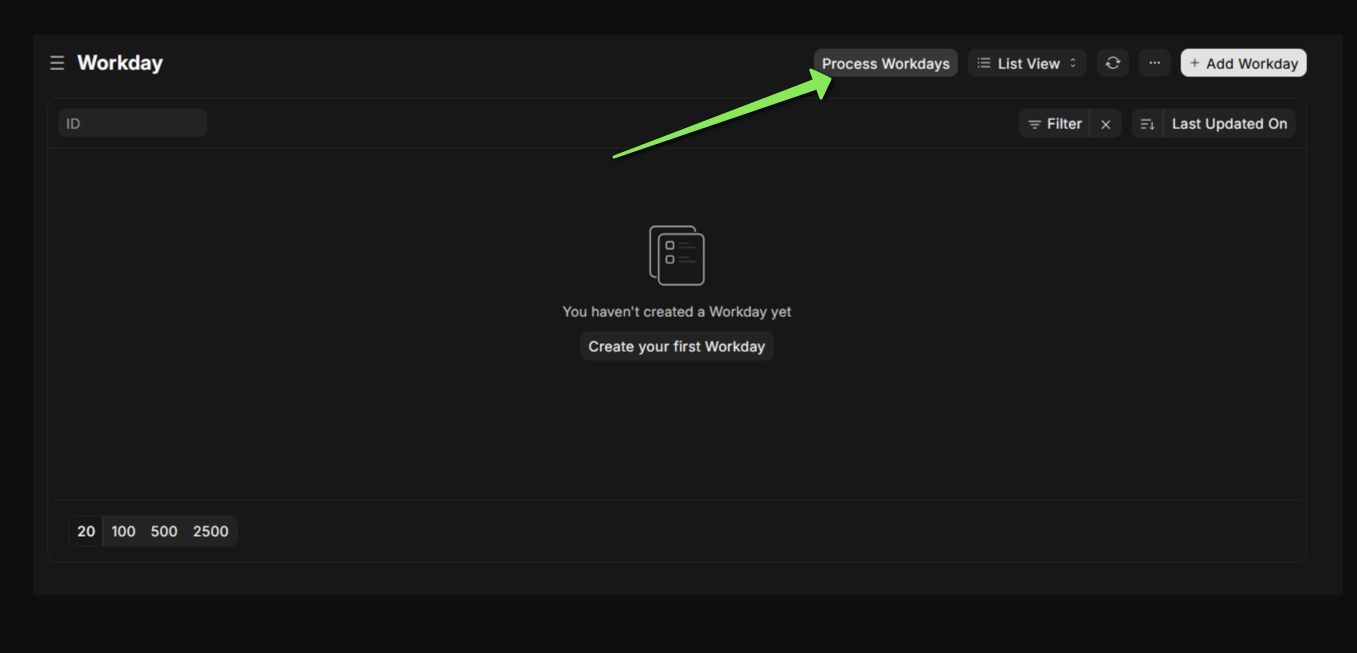Click Create your first Workday
Image resolution: width=1357 pixels, height=653 pixels.
pyautogui.click(x=677, y=346)
